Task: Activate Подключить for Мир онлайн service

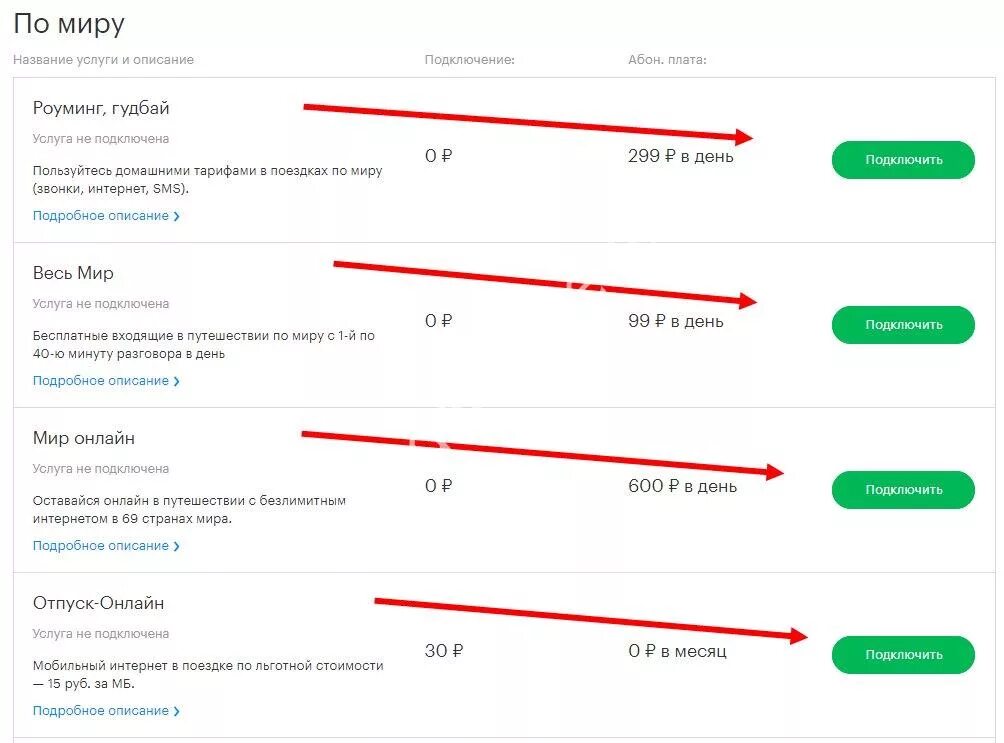Action: pyautogui.click(x=903, y=490)
